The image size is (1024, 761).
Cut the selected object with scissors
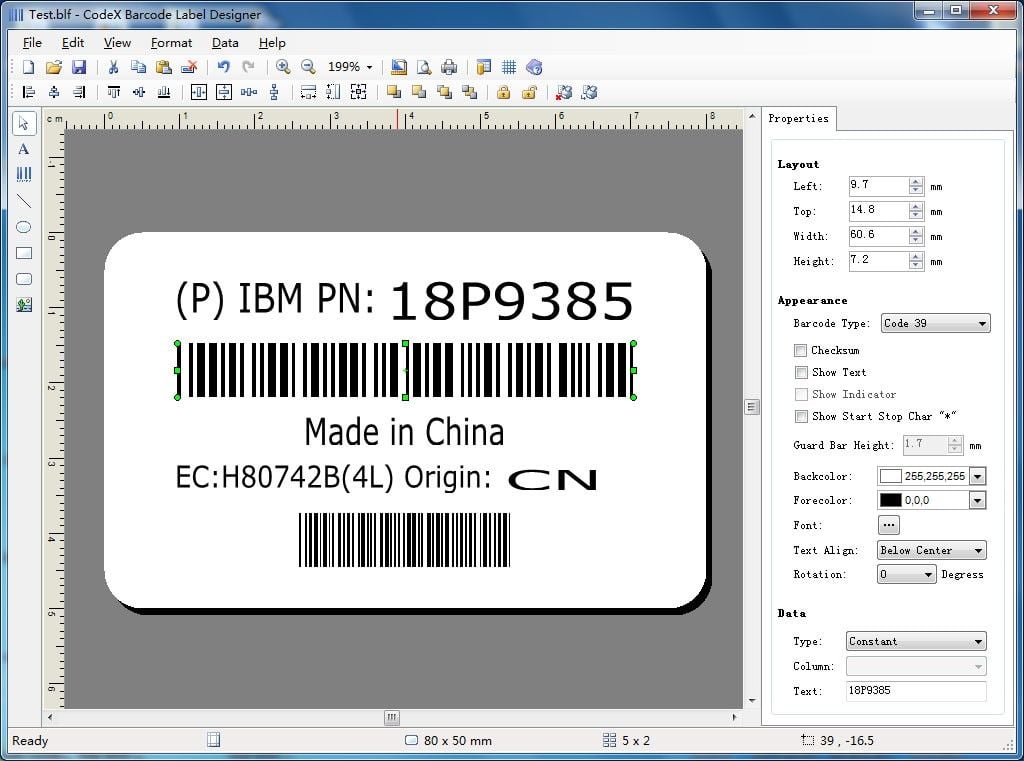[x=113, y=67]
